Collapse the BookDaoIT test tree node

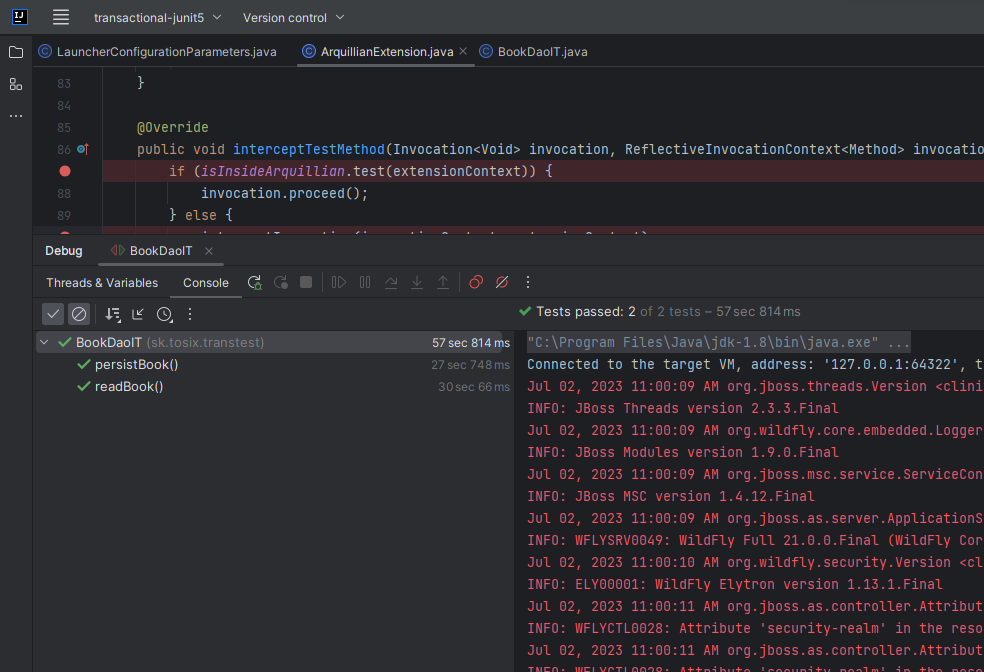43,342
